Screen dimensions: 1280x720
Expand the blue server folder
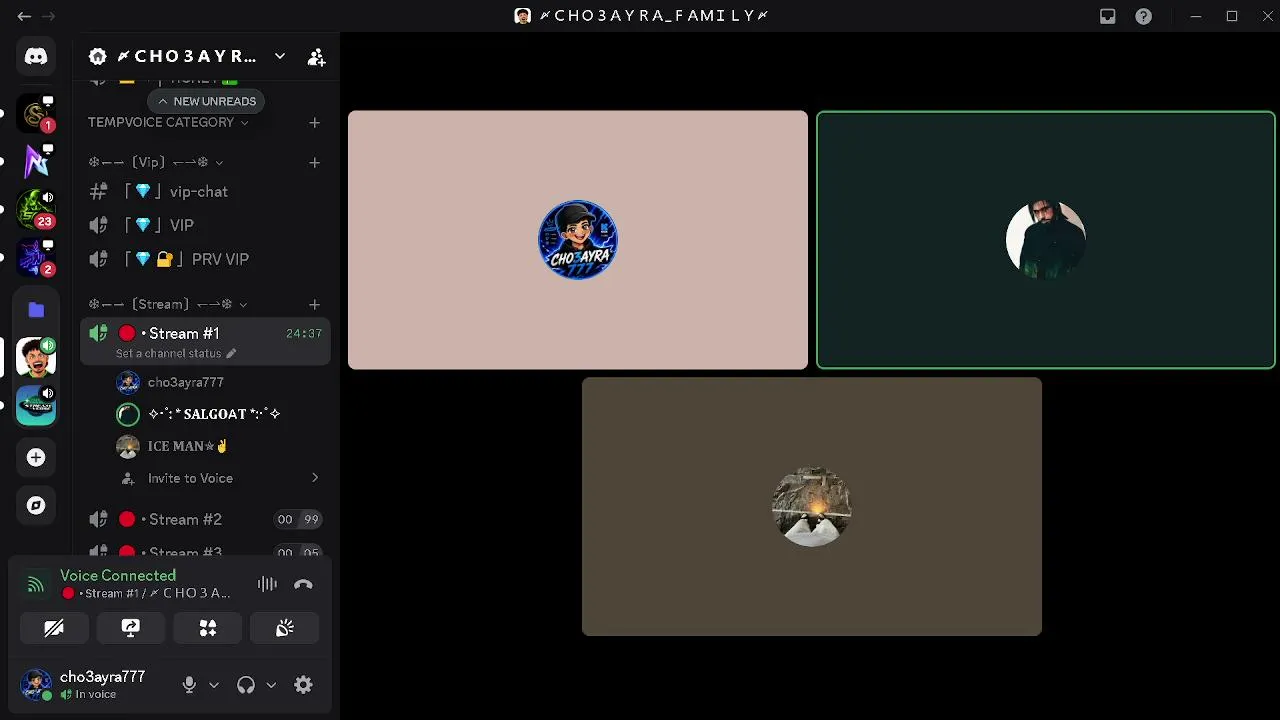tap(36, 309)
